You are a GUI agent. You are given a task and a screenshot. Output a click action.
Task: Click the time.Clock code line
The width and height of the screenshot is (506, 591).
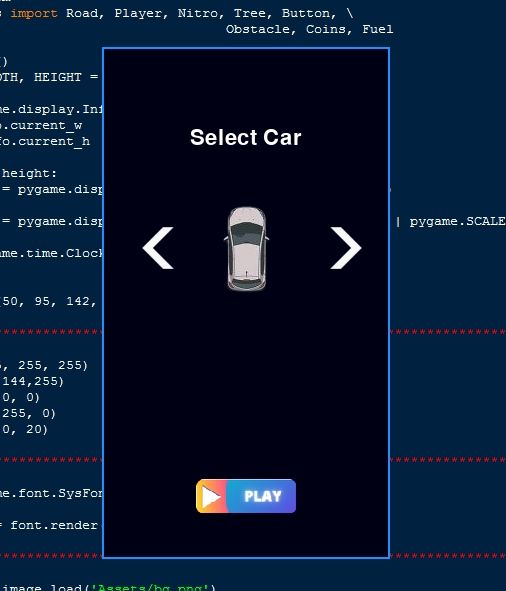[x=51, y=253]
